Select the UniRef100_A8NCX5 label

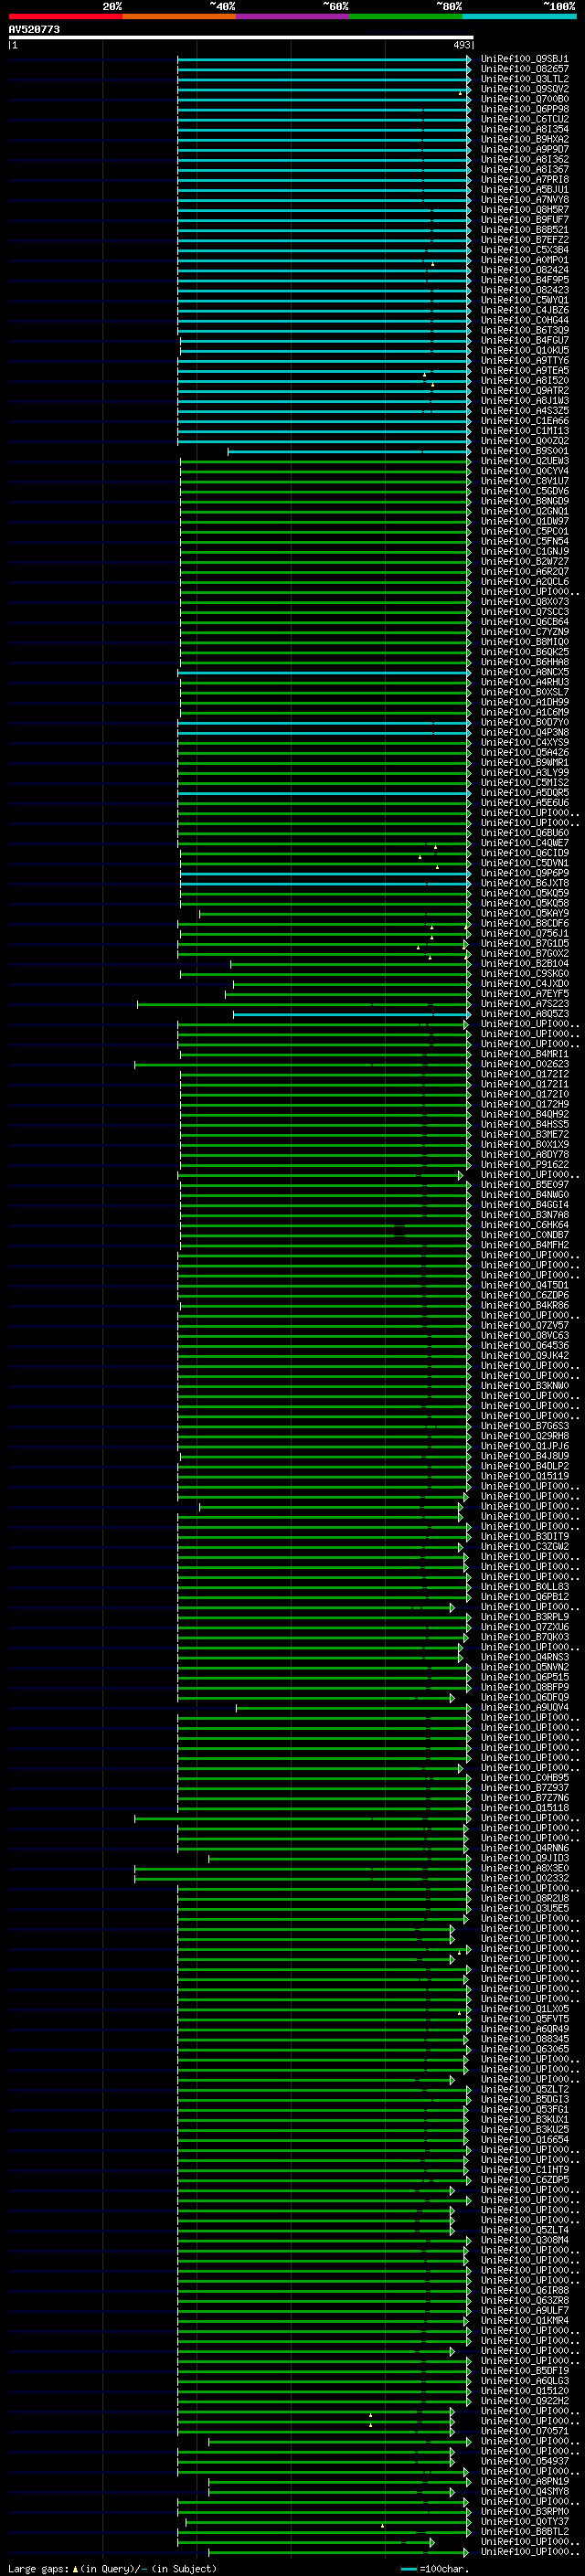point(525,672)
